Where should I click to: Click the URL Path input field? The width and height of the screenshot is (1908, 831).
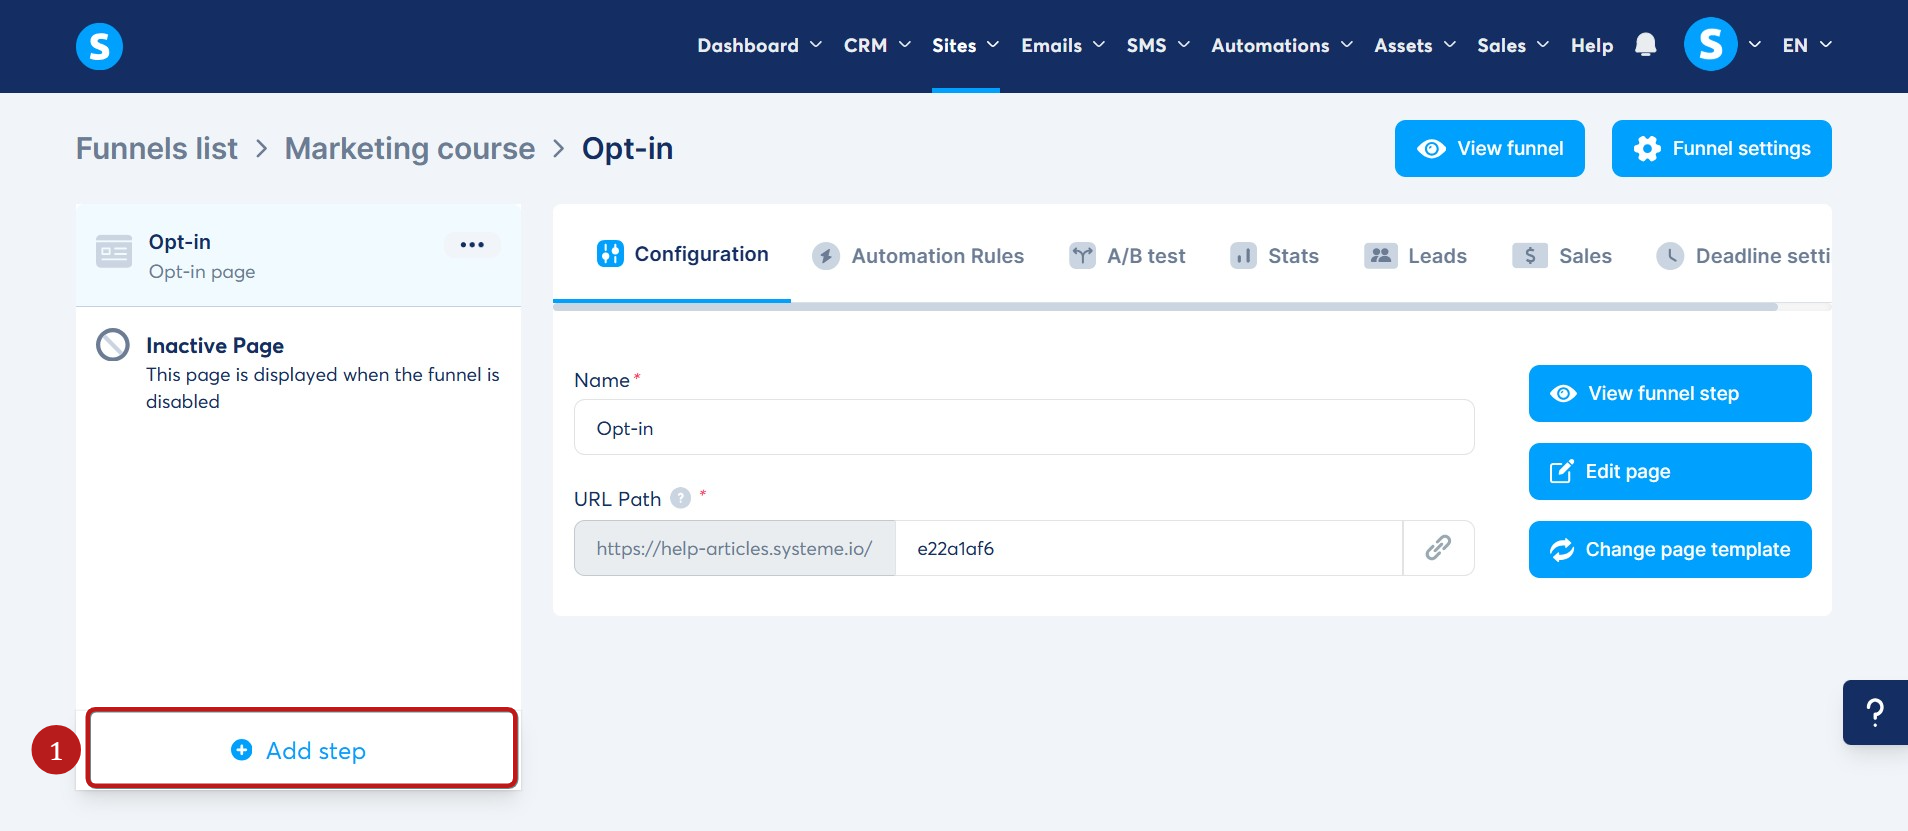pos(1149,548)
